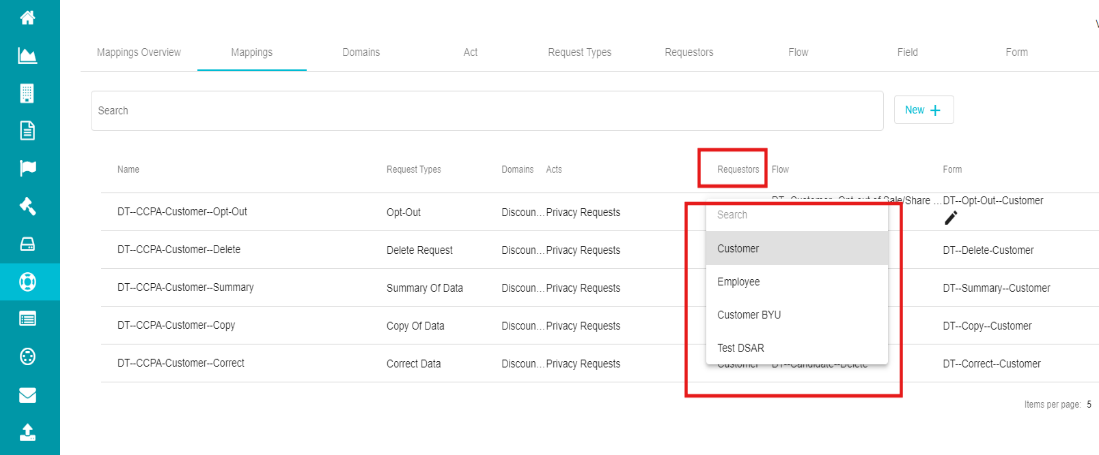The height and width of the screenshot is (455, 1099).
Task: Click DT--Opt-Out--Customer form cell
Action: [x=993, y=201]
